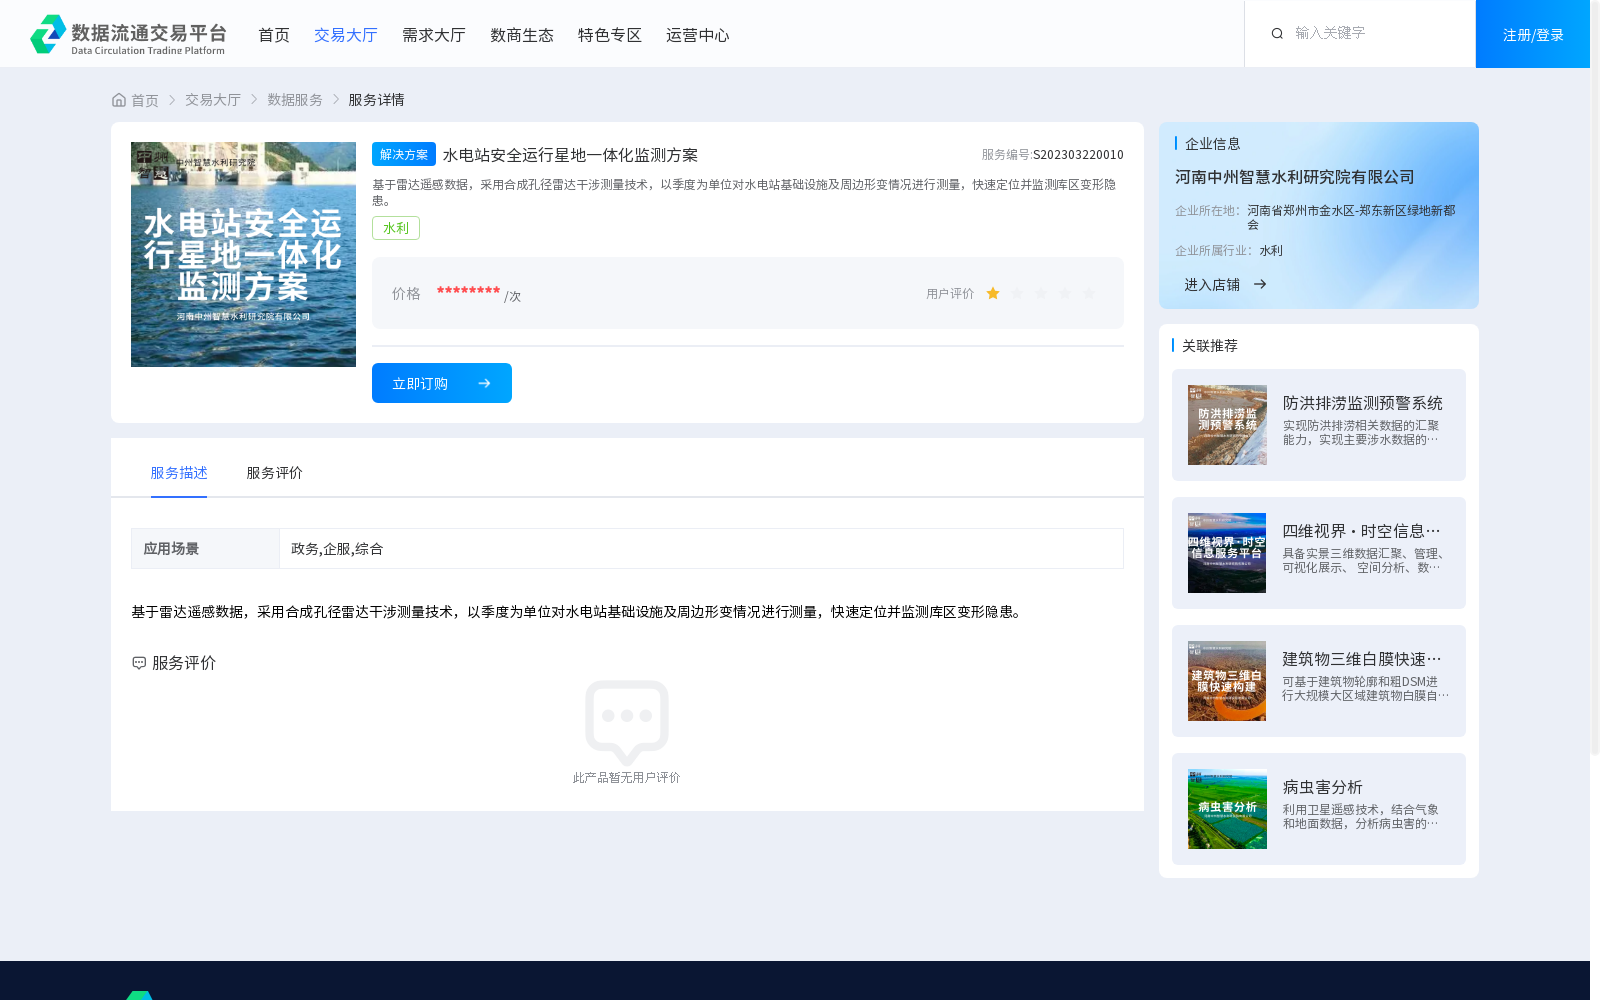The height and width of the screenshot is (1000, 1600).
Task: Click the 注册/登录 button
Action: point(1533,34)
